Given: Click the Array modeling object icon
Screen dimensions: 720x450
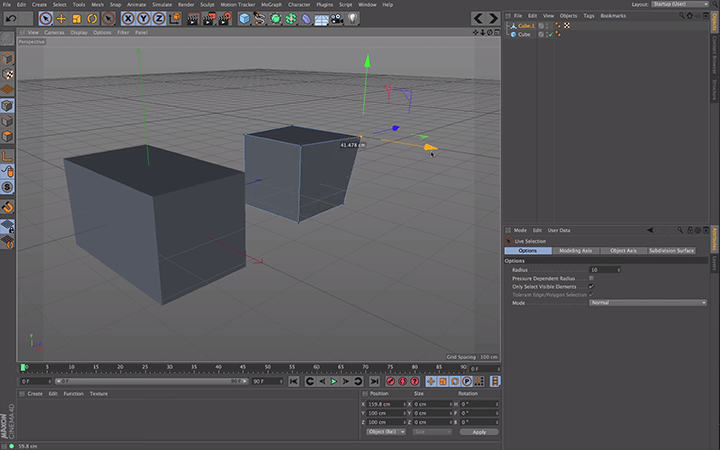Looking at the screenshot, I should pyautogui.click(x=291, y=19).
